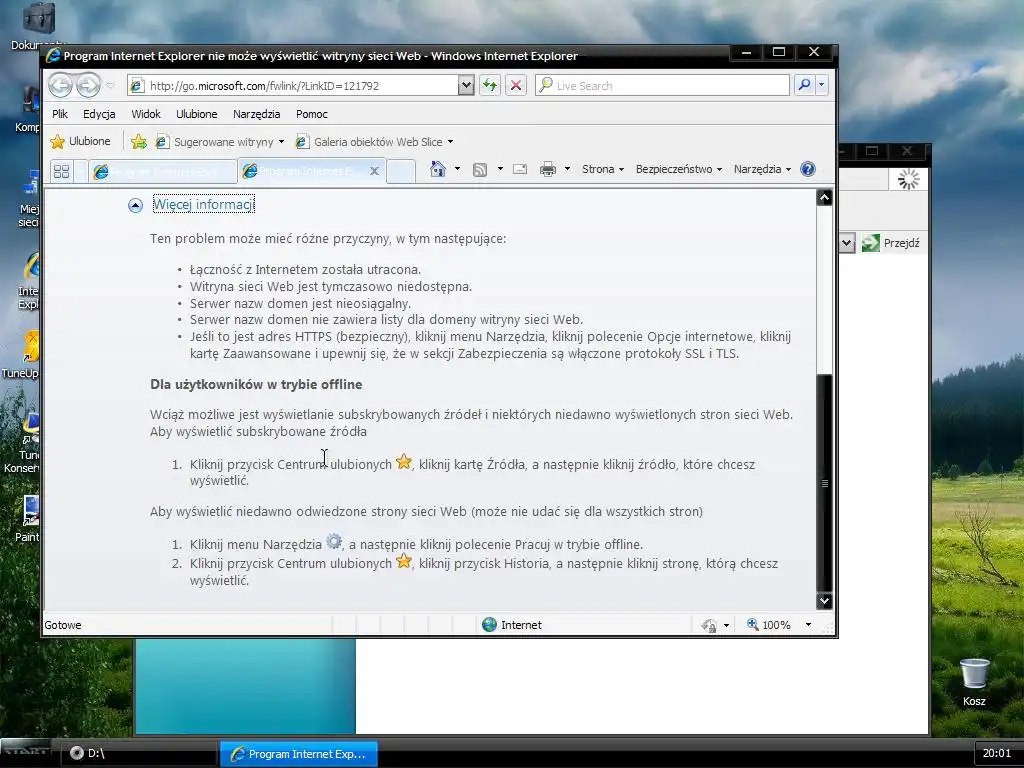This screenshot has height=768, width=1024.
Task: Switch to the D:\ taskbar item
Action: coord(139,753)
